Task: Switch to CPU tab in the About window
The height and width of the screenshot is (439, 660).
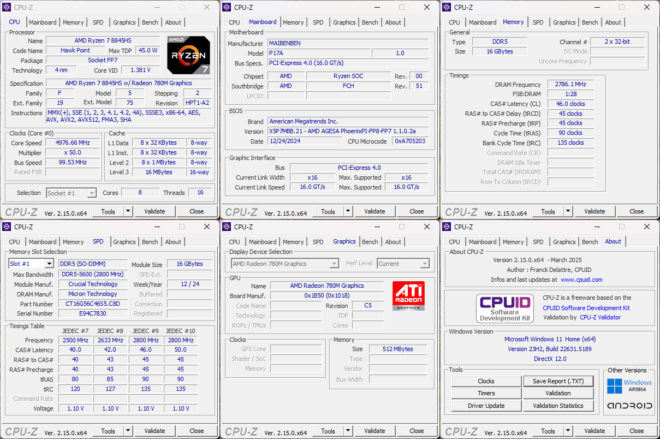Action: pyautogui.click(x=454, y=242)
